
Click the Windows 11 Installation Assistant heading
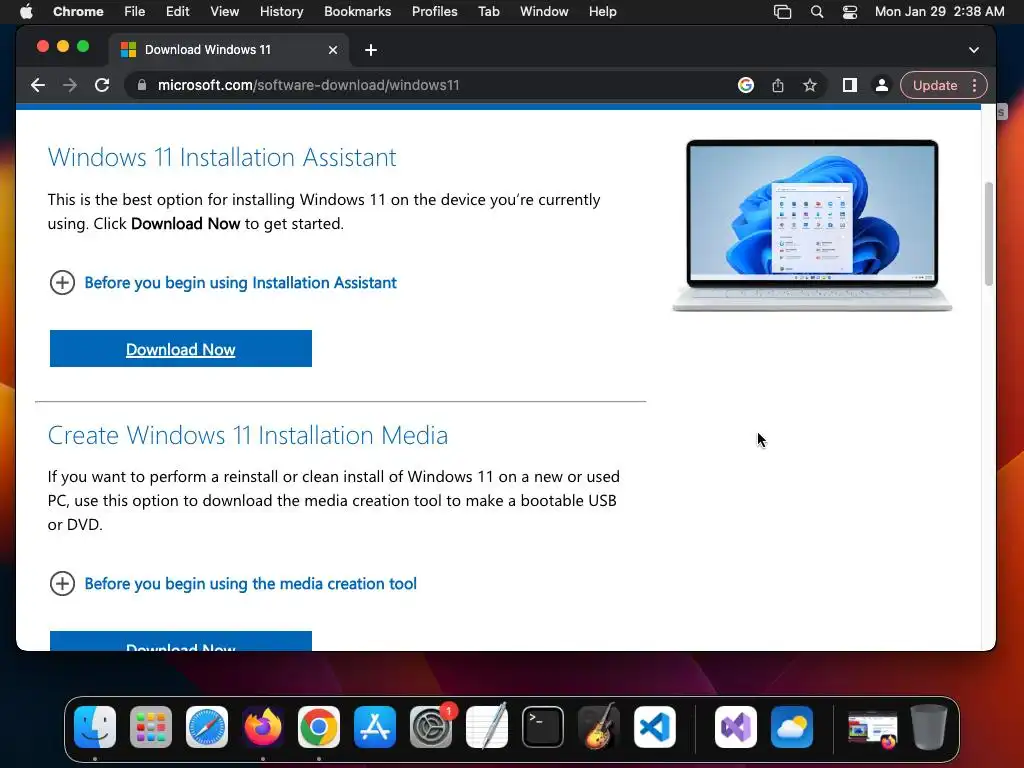coord(222,157)
